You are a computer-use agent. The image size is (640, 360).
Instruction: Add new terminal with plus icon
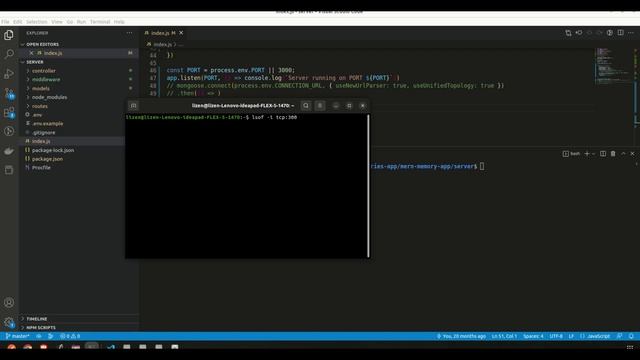[x=587, y=154]
